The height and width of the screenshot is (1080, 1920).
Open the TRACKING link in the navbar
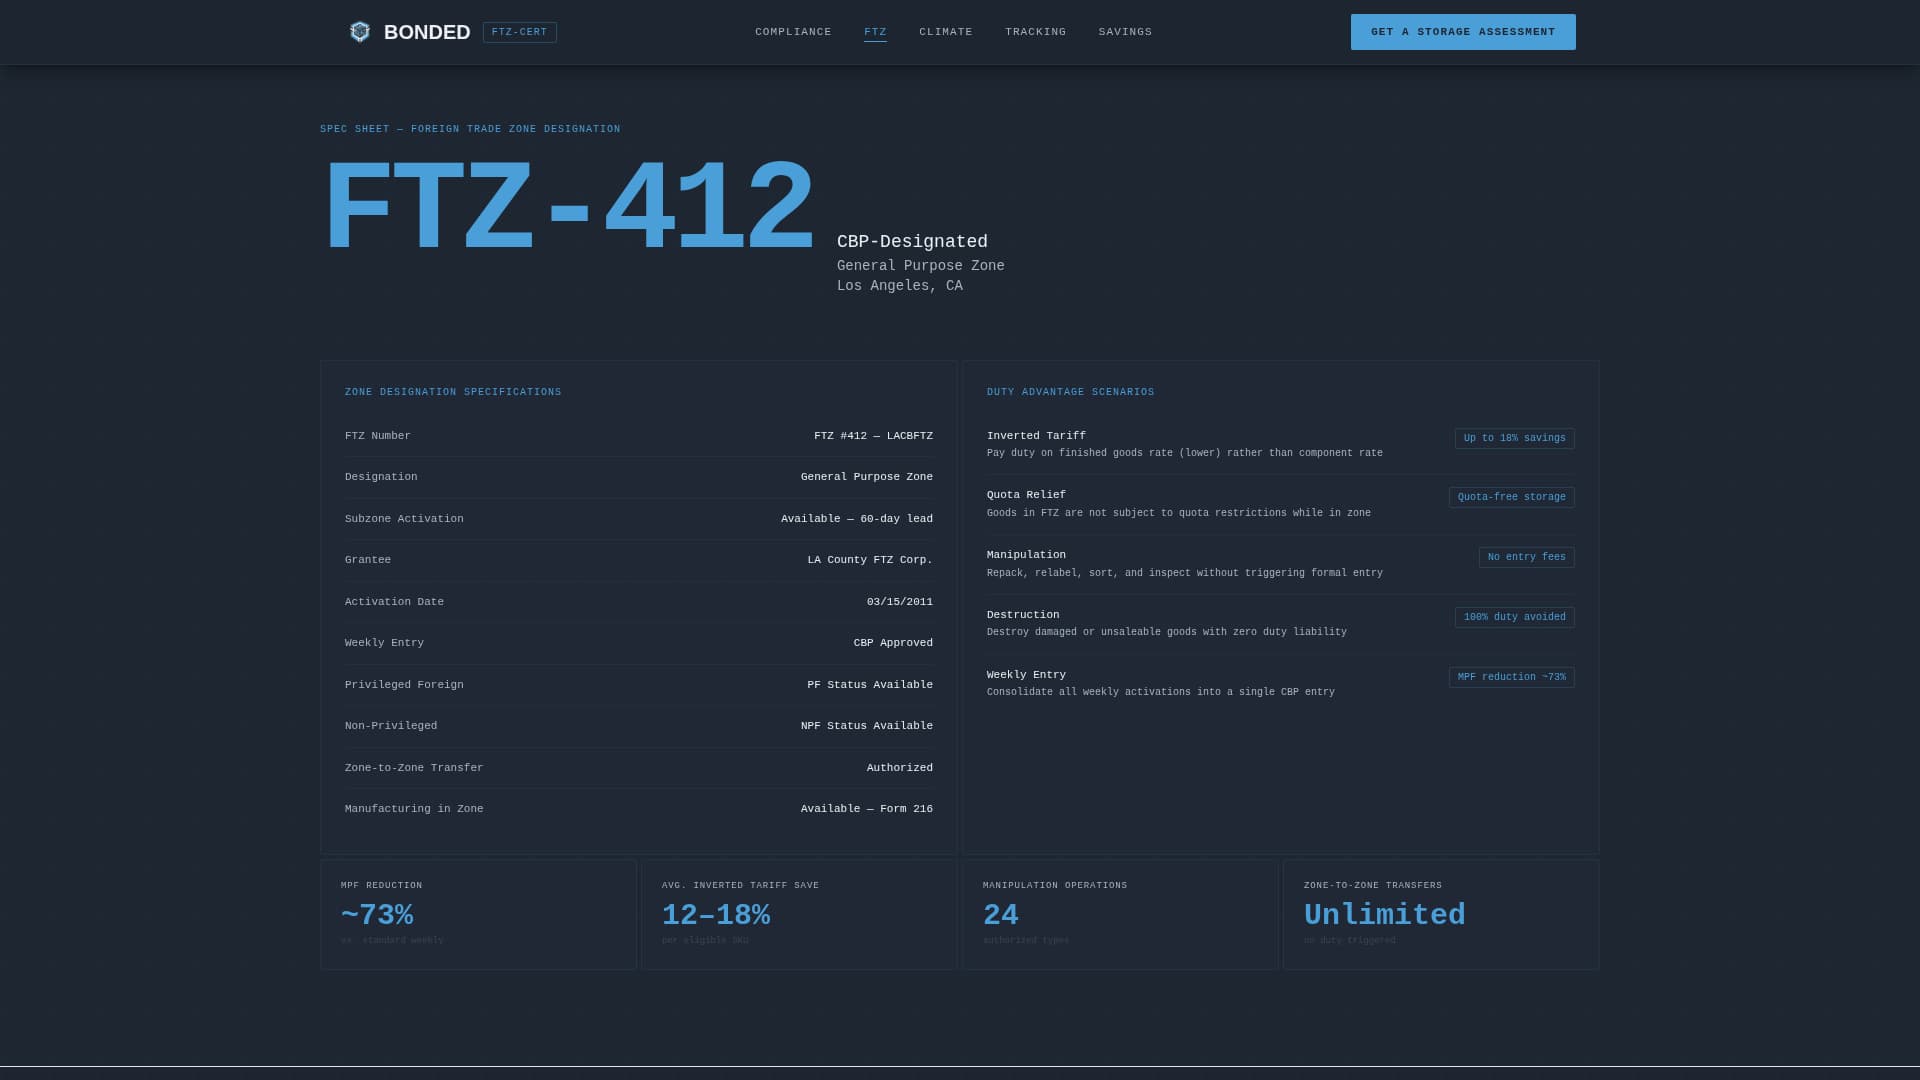1035,31
